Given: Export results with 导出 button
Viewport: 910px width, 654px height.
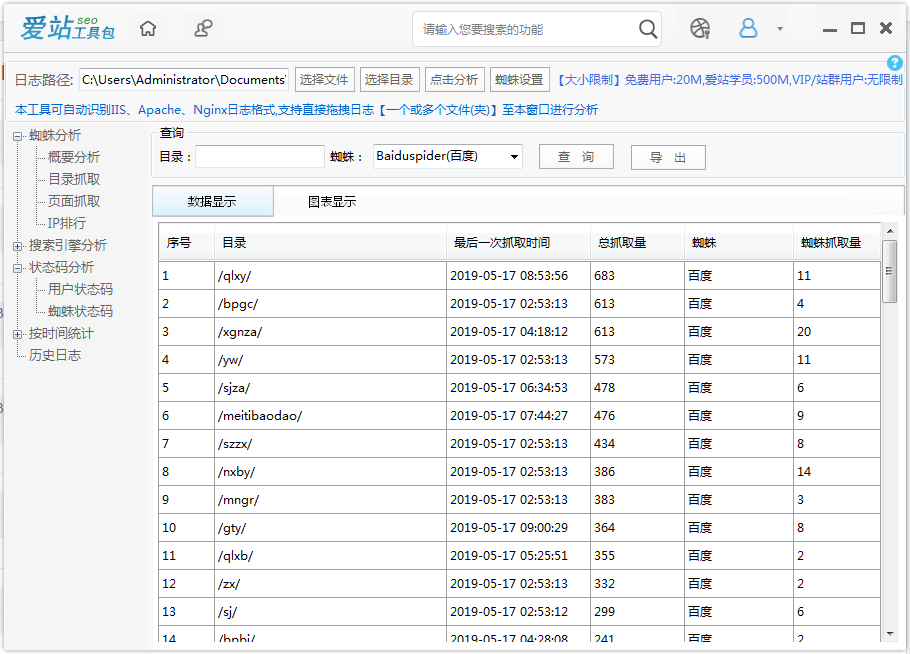Looking at the screenshot, I should pos(668,157).
